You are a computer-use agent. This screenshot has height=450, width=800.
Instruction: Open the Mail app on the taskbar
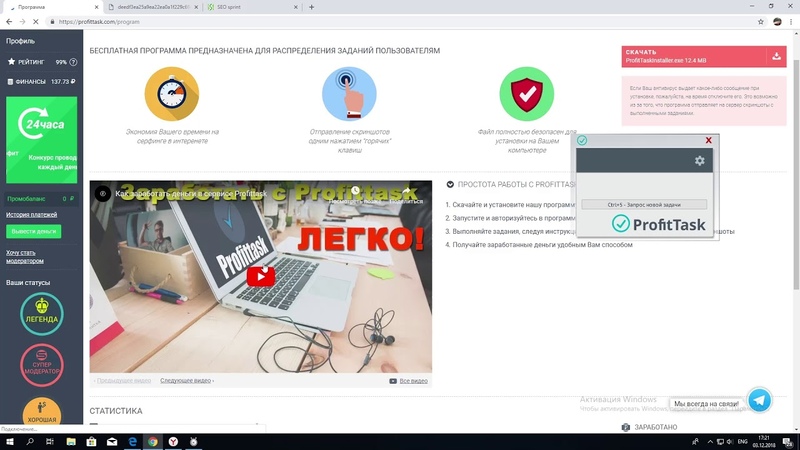coord(112,442)
